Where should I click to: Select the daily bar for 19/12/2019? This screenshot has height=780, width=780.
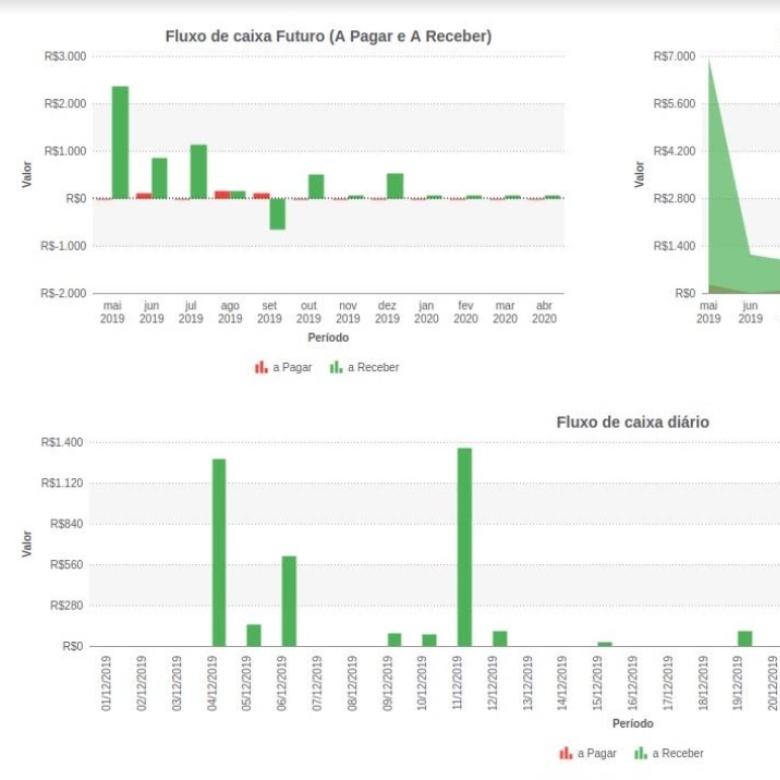tap(745, 639)
